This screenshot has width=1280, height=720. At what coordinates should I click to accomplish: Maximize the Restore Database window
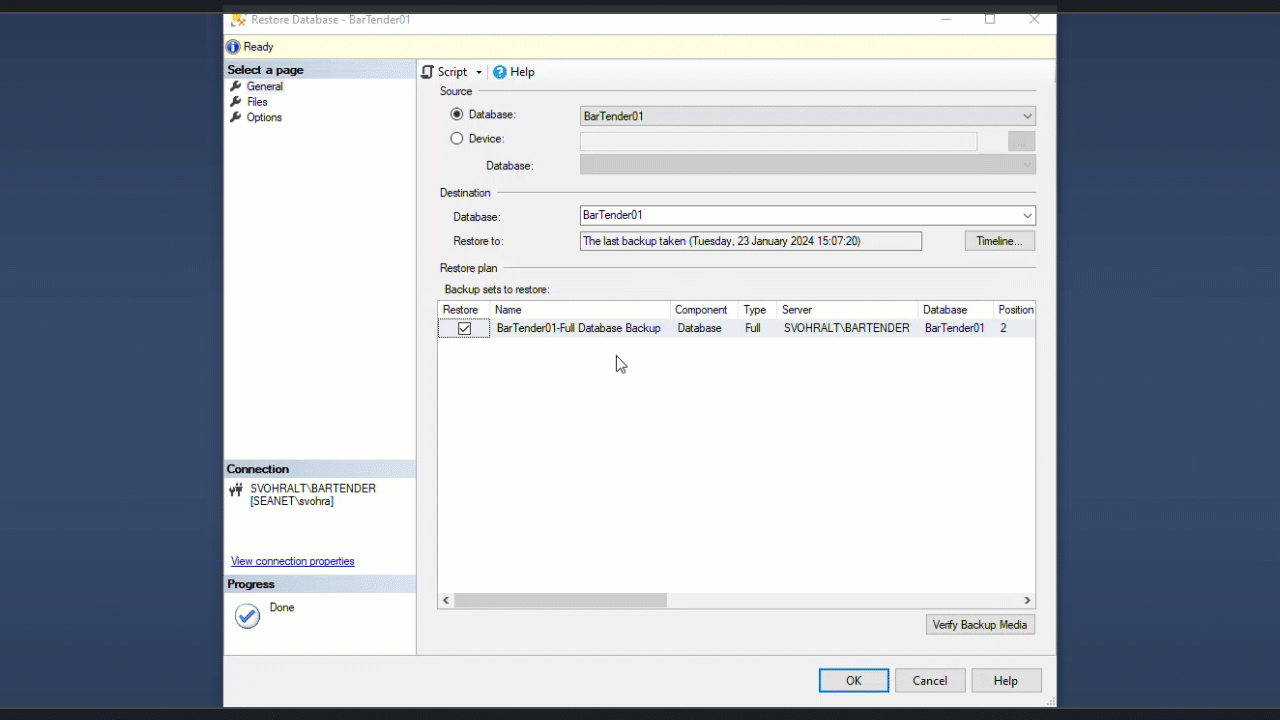990,19
